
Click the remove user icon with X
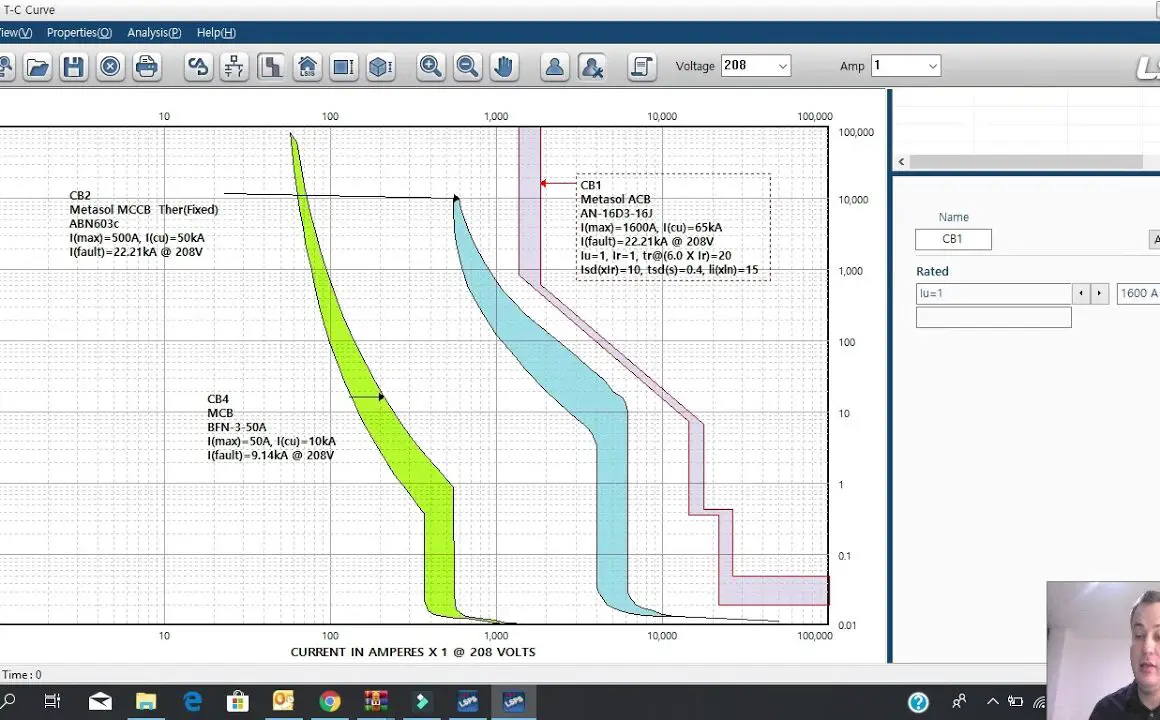pos(591,67)
